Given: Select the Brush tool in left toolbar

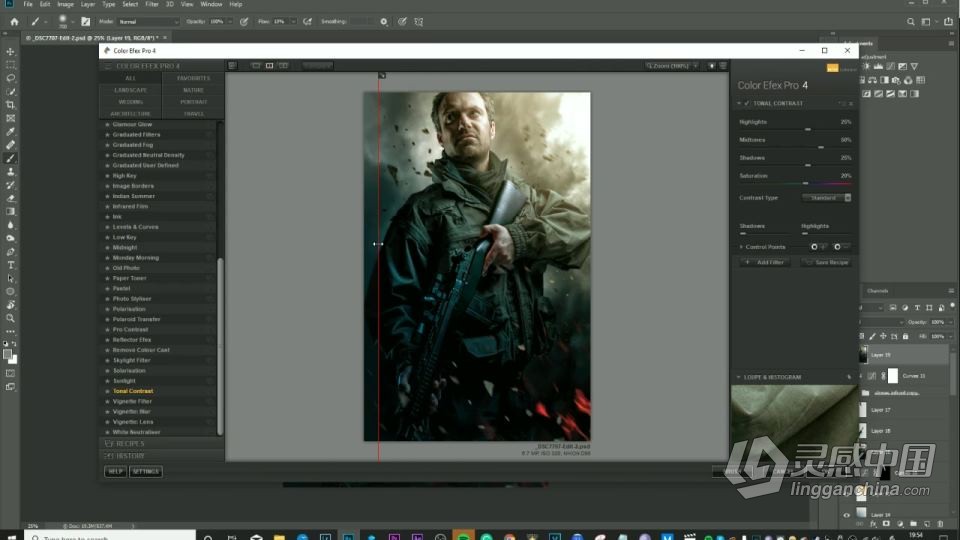Looking at the screenshot, I should tap(10, 159).
